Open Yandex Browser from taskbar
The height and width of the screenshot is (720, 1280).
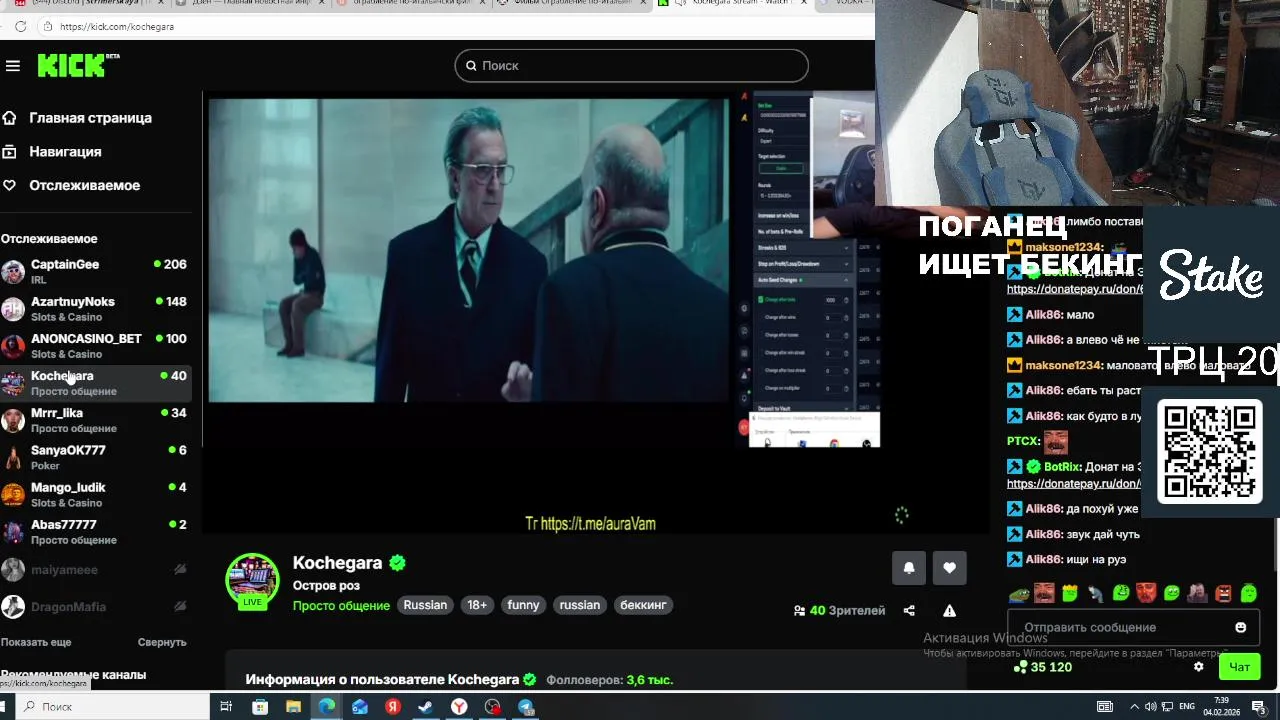point(459,707)
